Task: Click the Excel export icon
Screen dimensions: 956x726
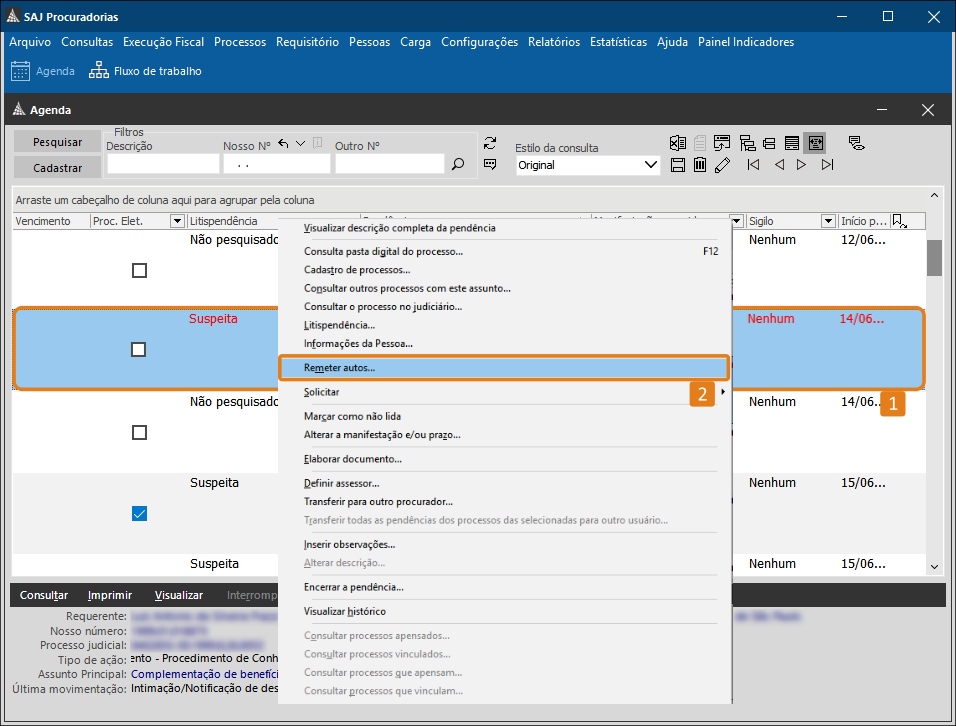Action: (x=678, y=143)
